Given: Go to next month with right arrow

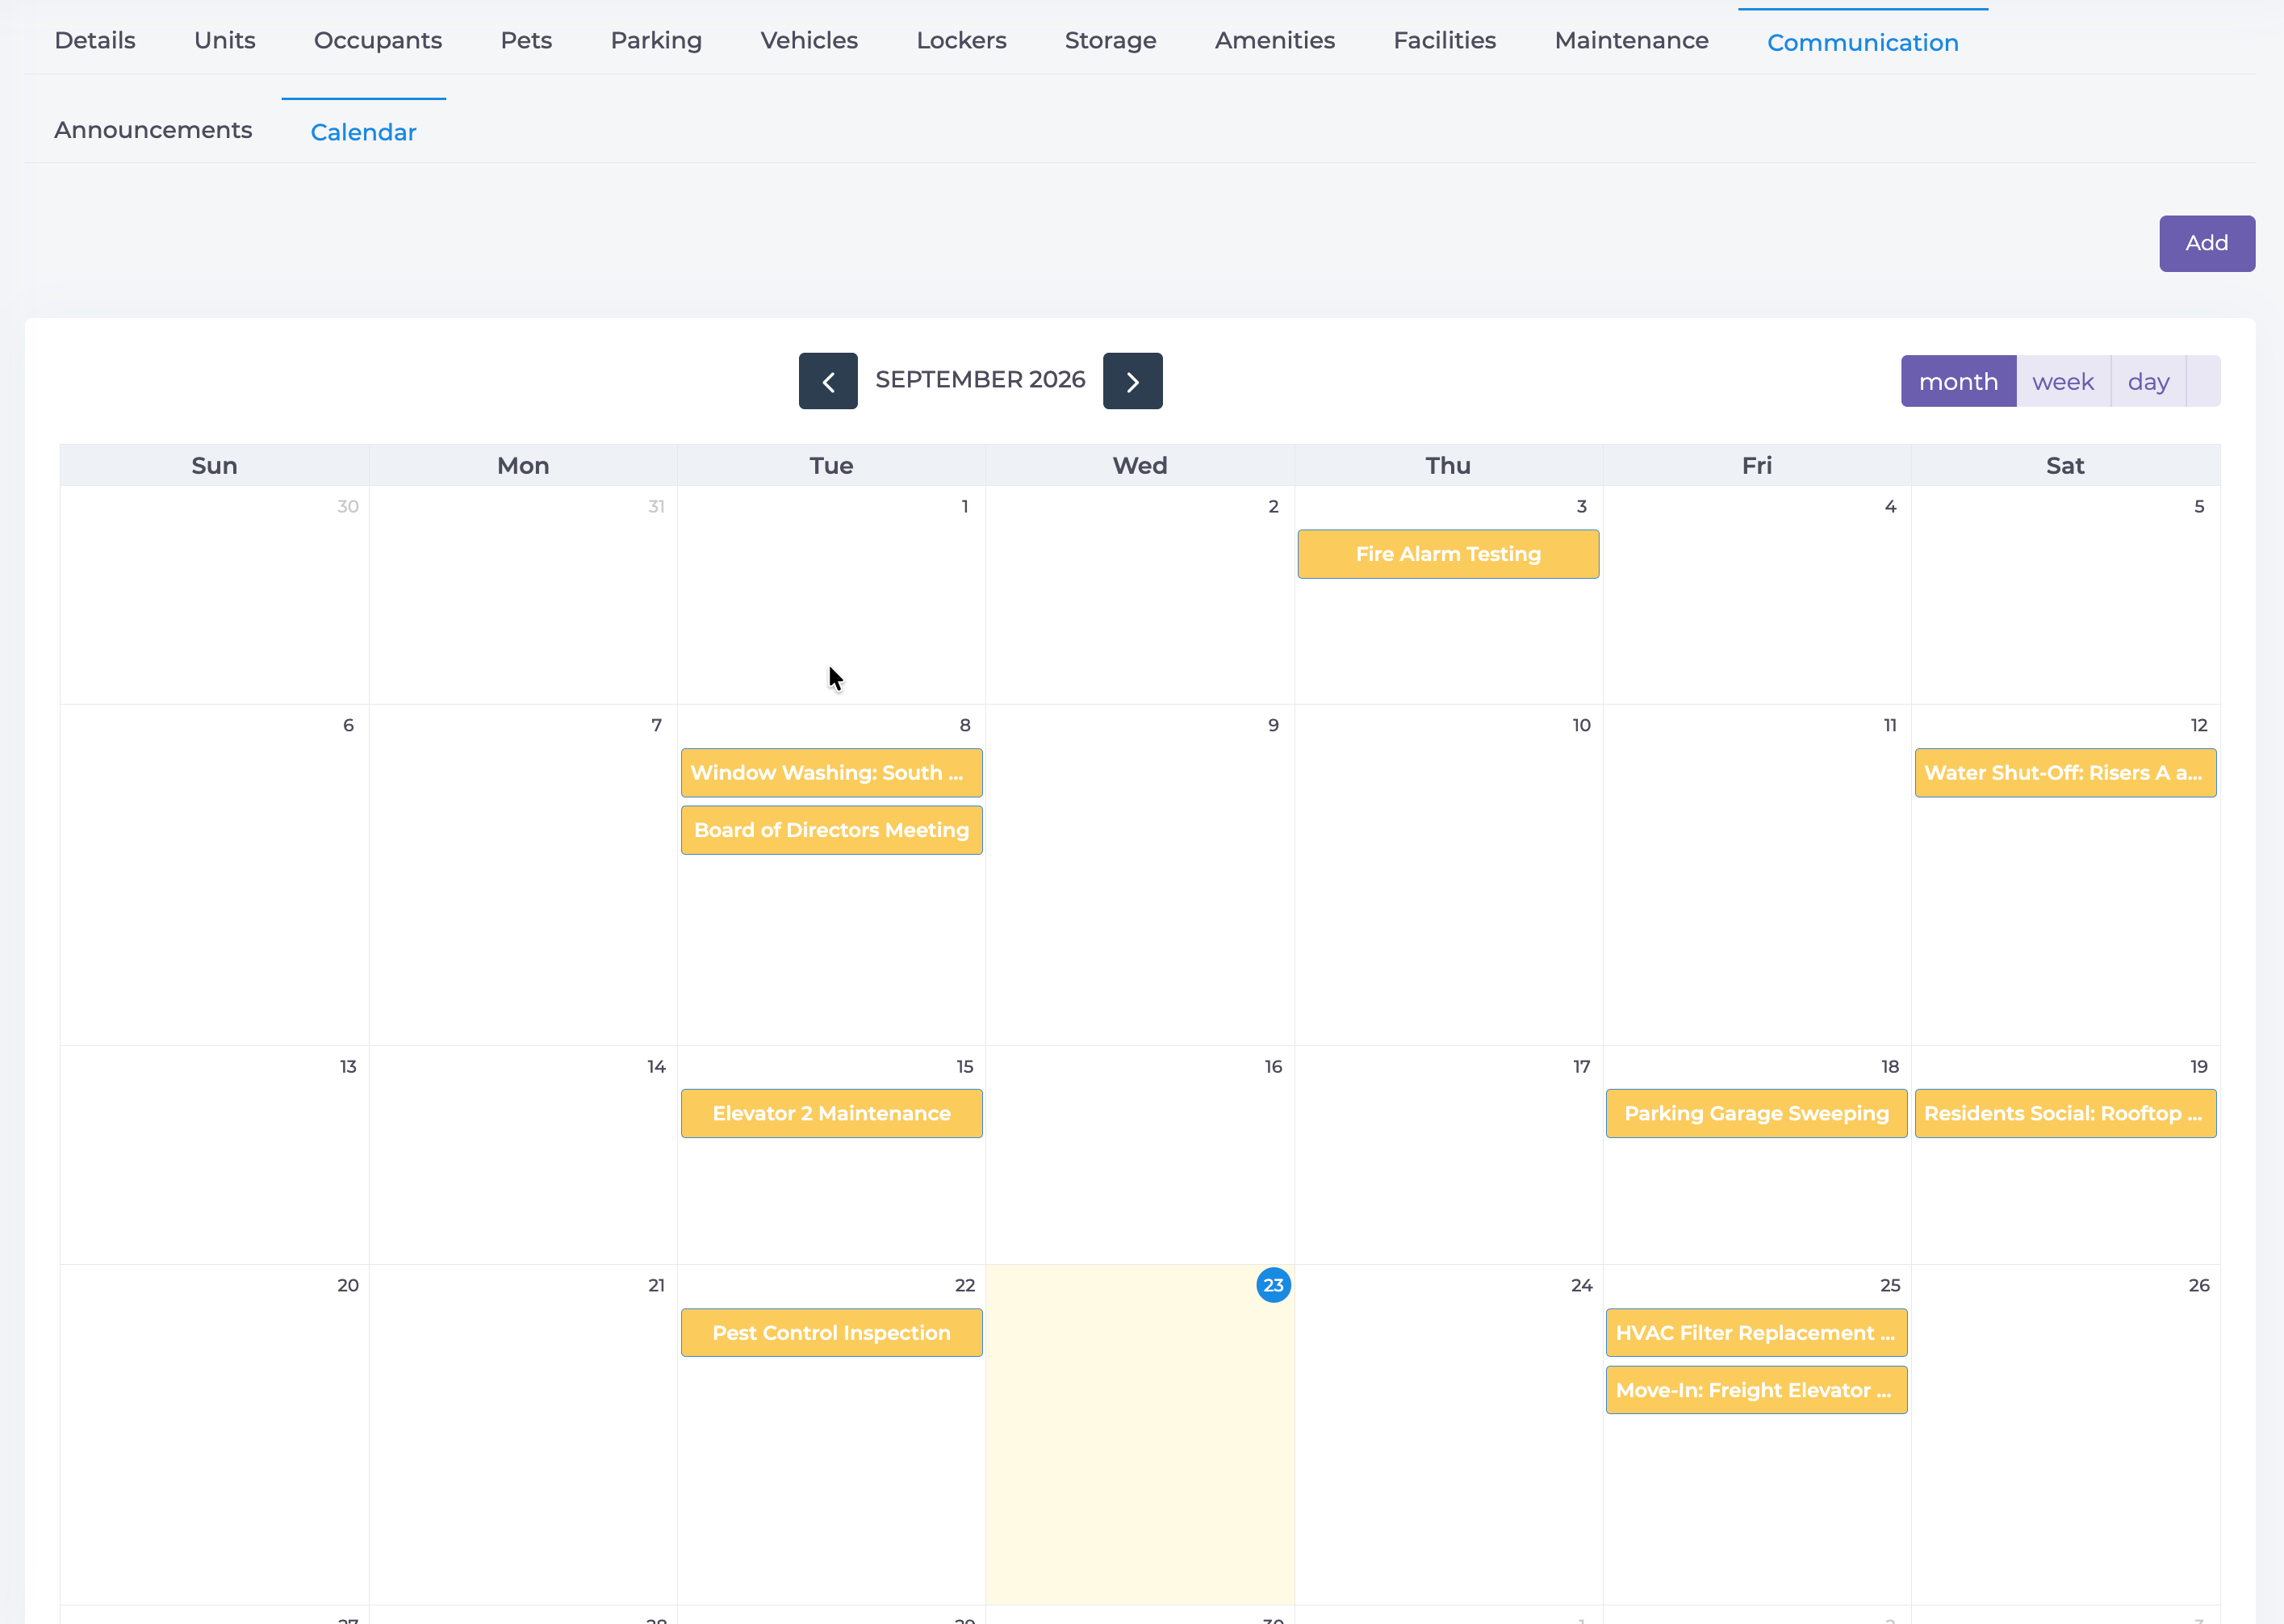Looking at the screenshot, I should (1132, 381).
